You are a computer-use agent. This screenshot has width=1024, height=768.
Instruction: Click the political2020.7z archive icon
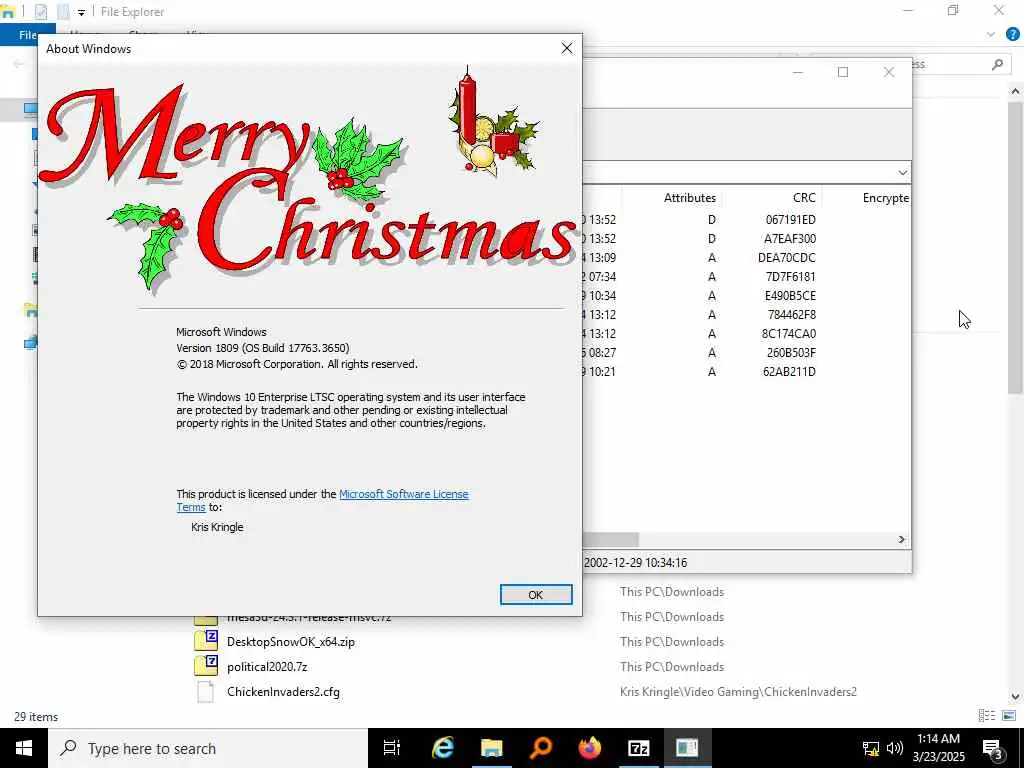(x=206, y=665)
